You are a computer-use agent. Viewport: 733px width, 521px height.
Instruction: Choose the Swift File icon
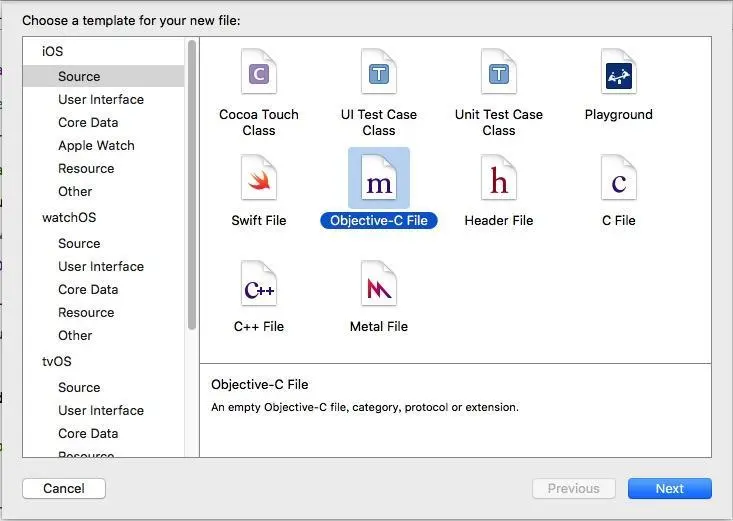coord(259,180)
